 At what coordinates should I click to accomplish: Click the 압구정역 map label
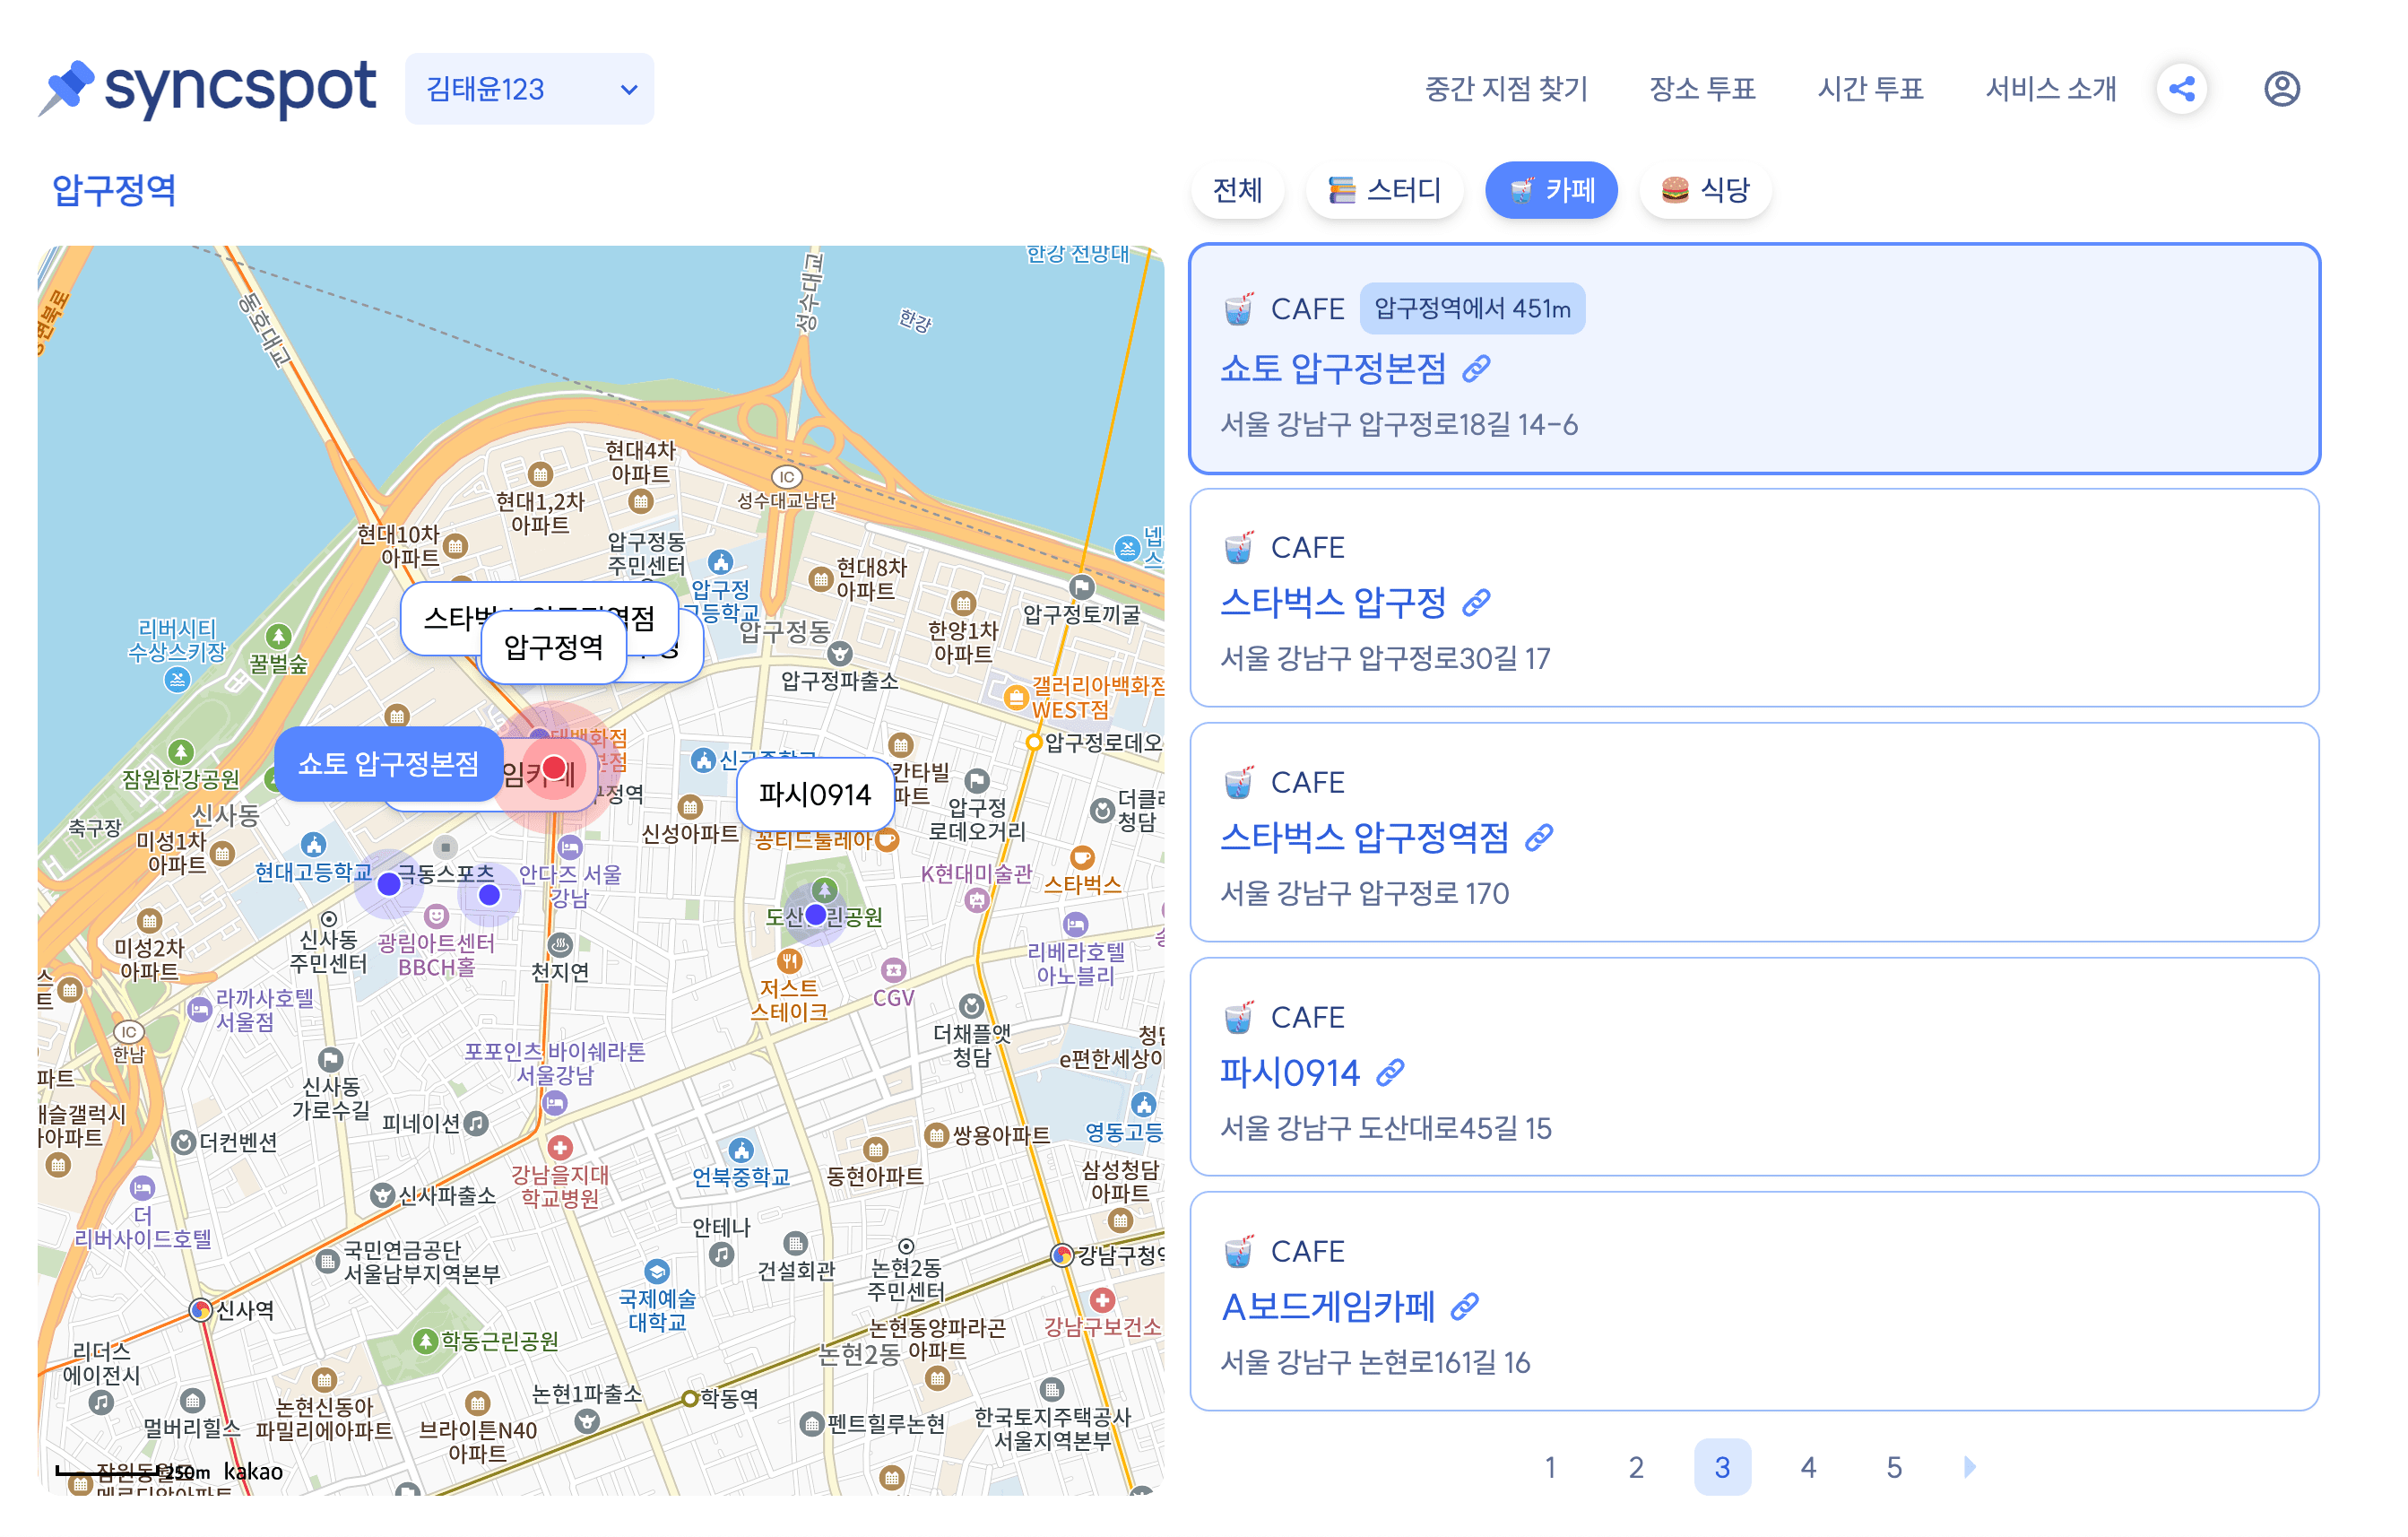[x=554, y=647]
